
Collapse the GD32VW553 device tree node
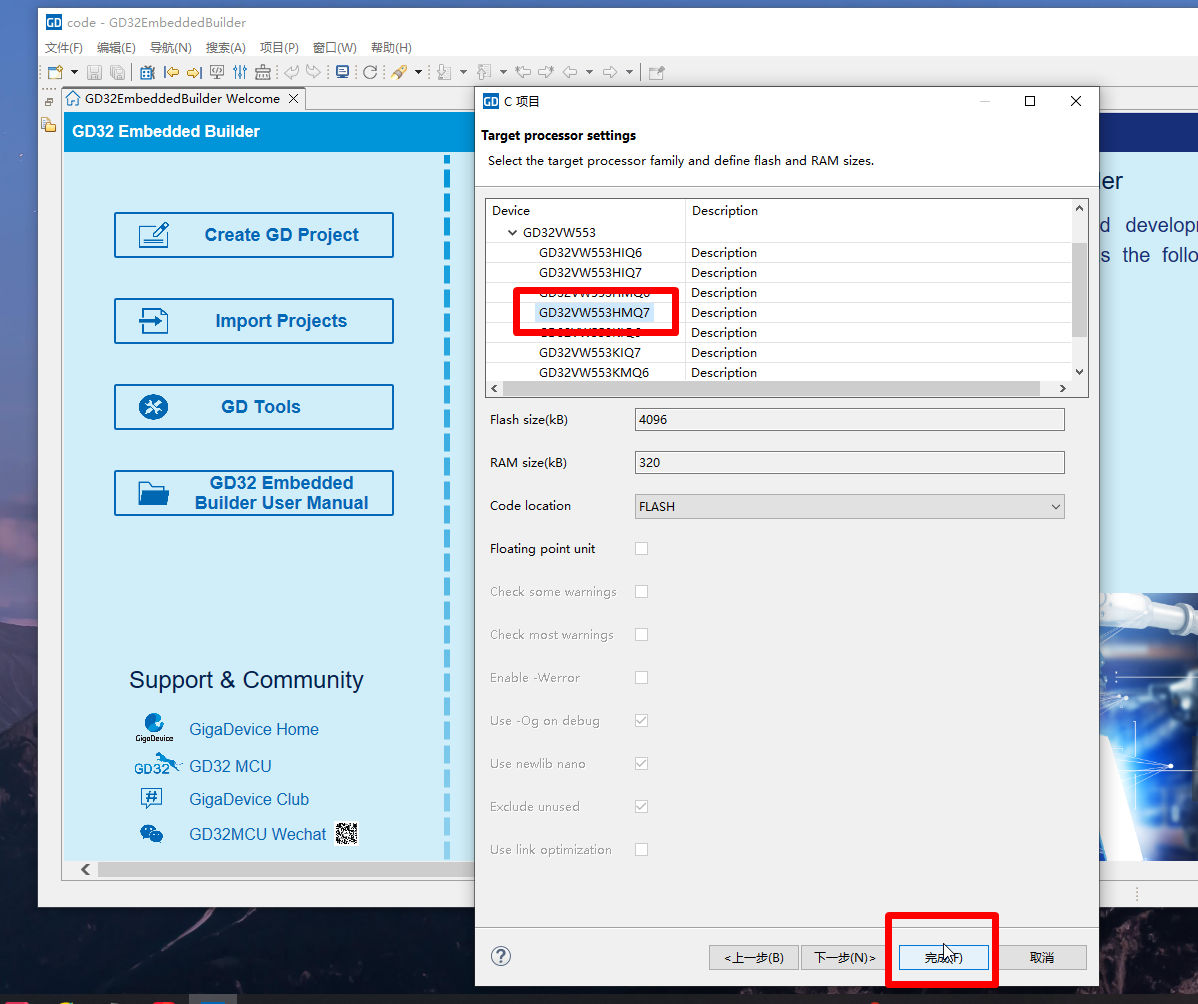point(513,233)
